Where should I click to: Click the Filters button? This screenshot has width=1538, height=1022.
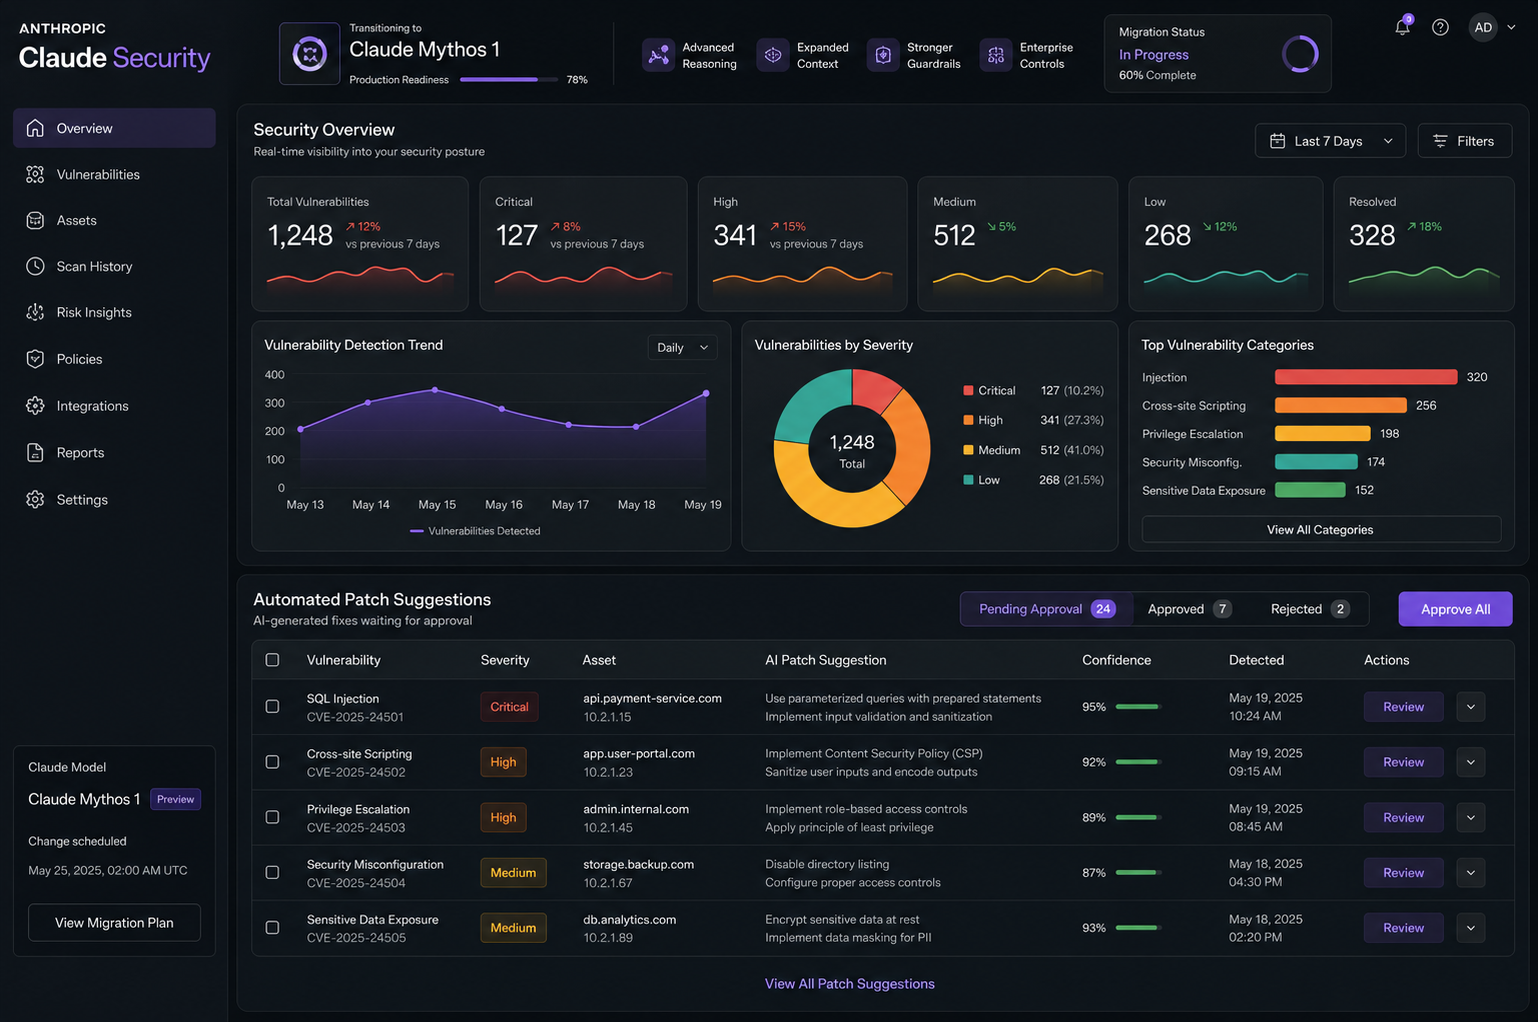pos(1465,141)
